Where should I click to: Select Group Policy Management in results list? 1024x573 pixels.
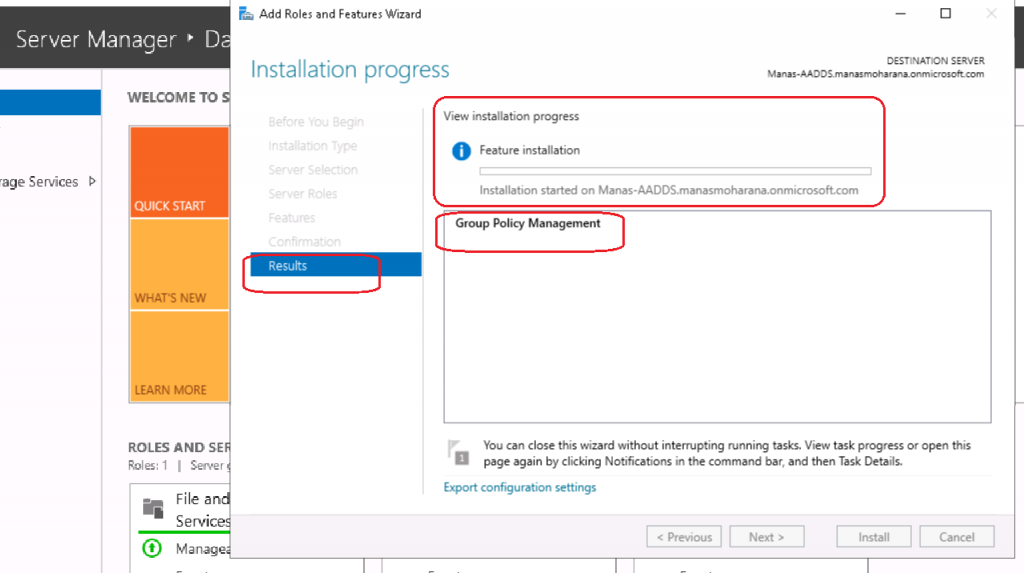528,224
